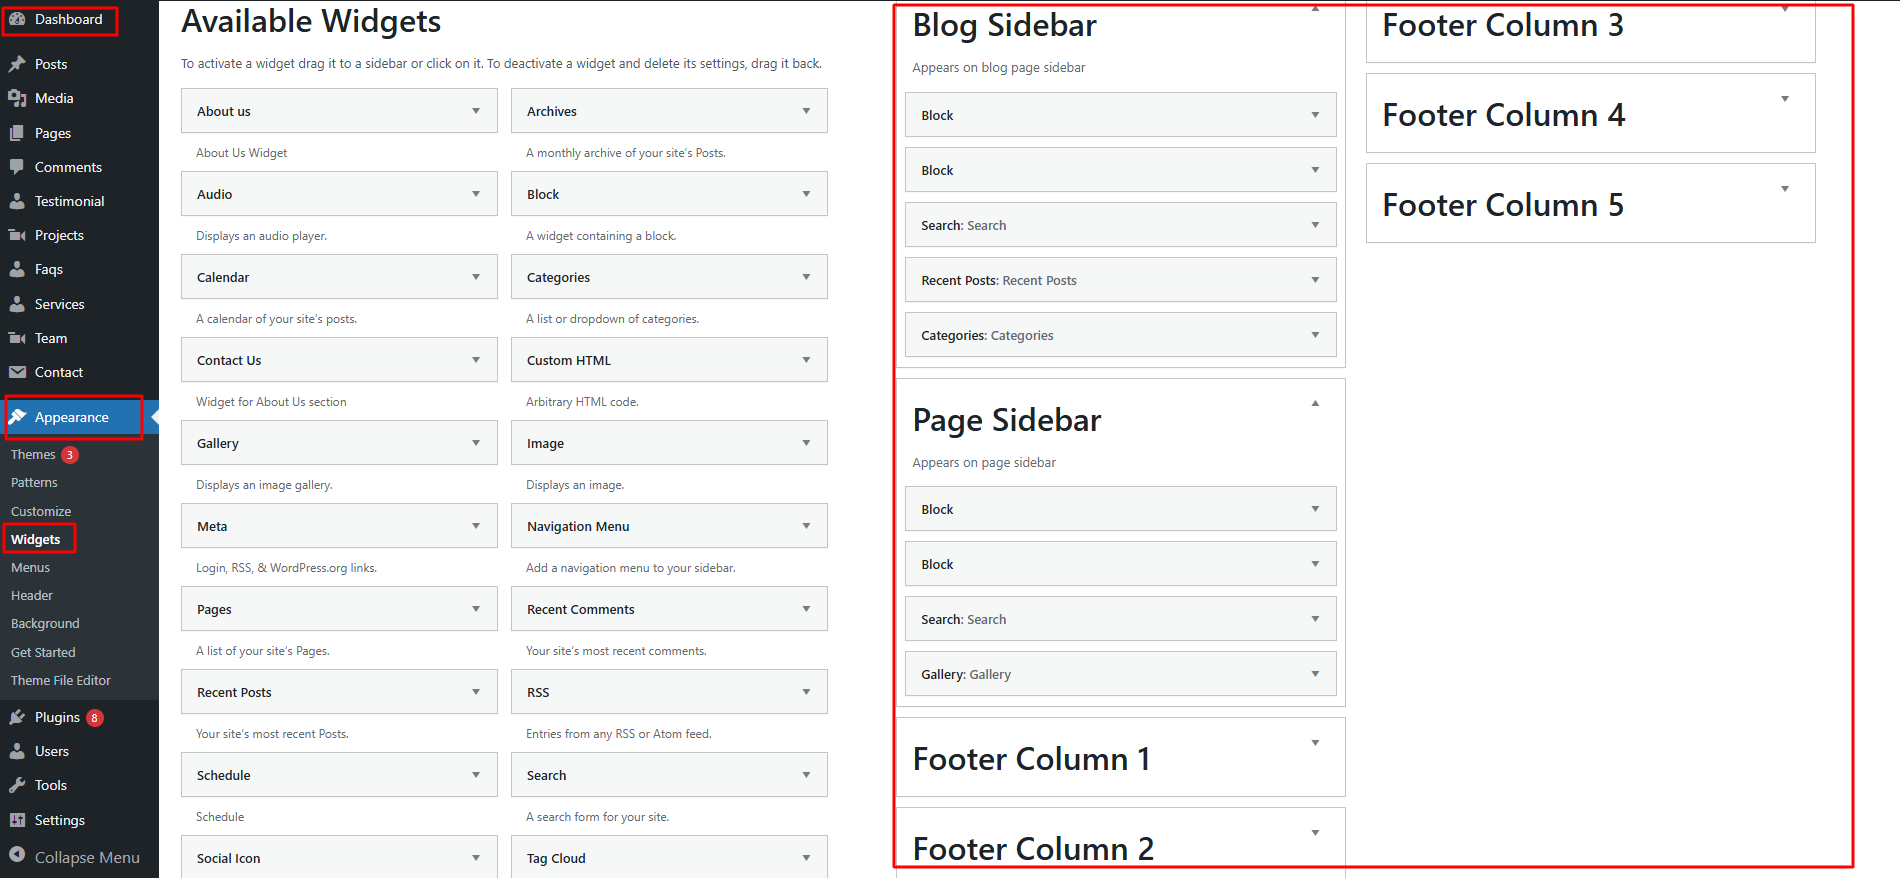This screenshot has width=1900, height=878.
Task: Toggle open Footer Column 1 panel
Action: [1315, 743]
